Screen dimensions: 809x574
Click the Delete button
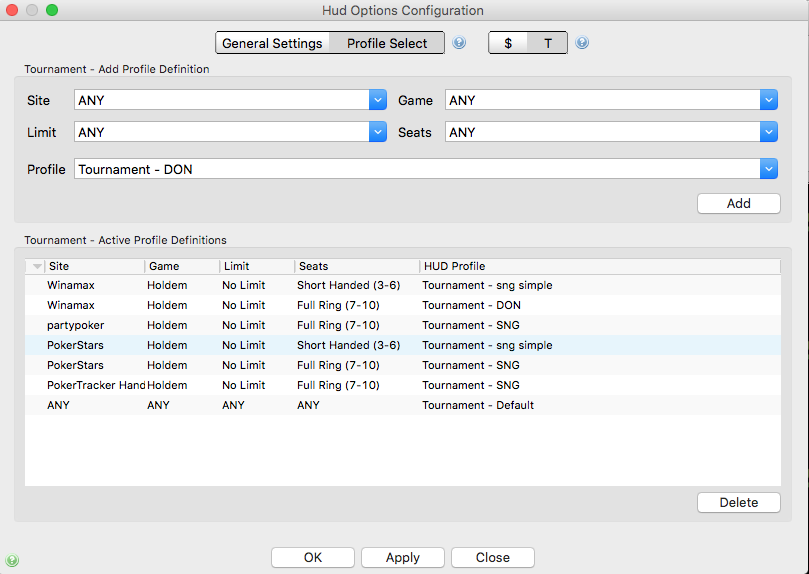pyautogui.click(x=738, y=502)
